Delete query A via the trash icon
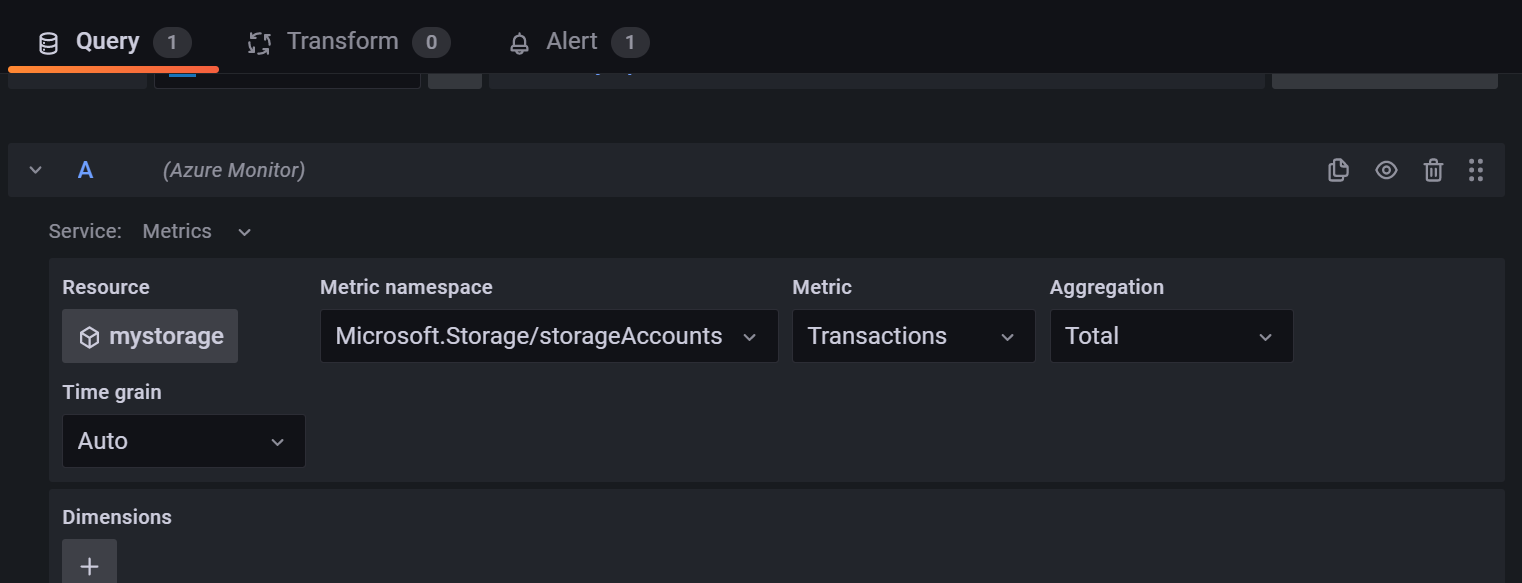The image size is (1522, 583). pos(1433,170)
